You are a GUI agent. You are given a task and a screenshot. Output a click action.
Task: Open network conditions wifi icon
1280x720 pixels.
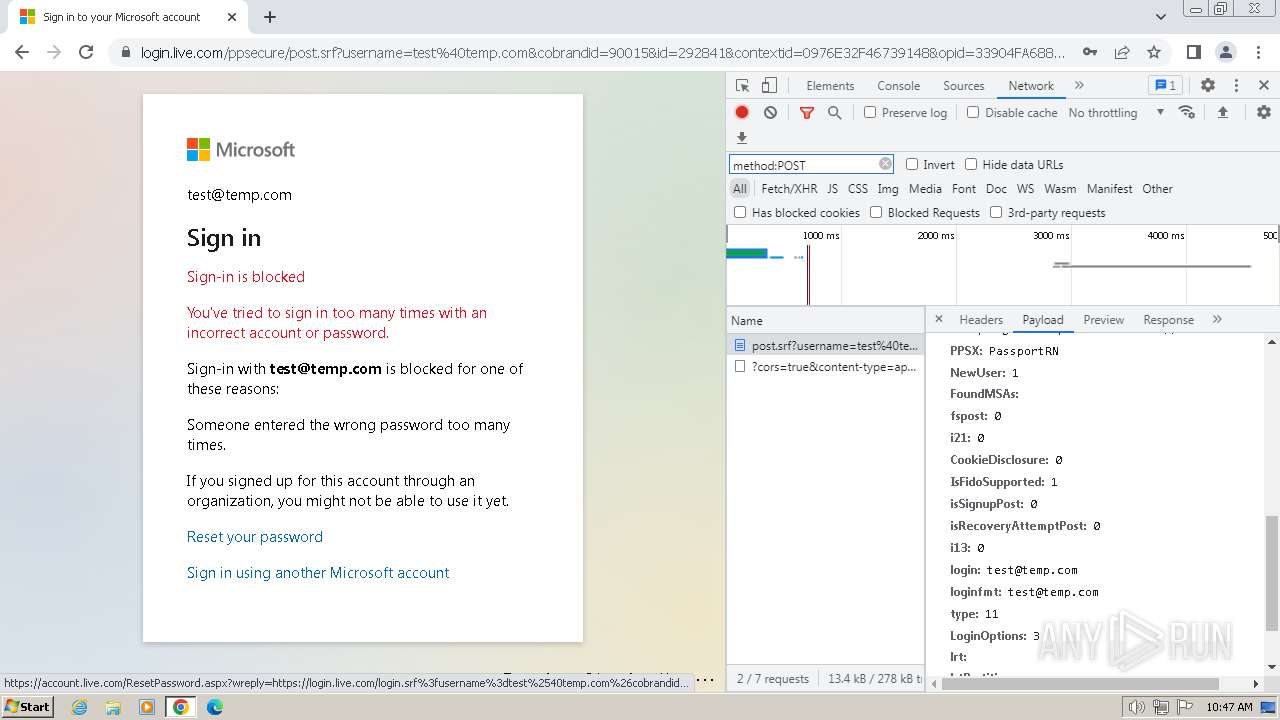1187,112
